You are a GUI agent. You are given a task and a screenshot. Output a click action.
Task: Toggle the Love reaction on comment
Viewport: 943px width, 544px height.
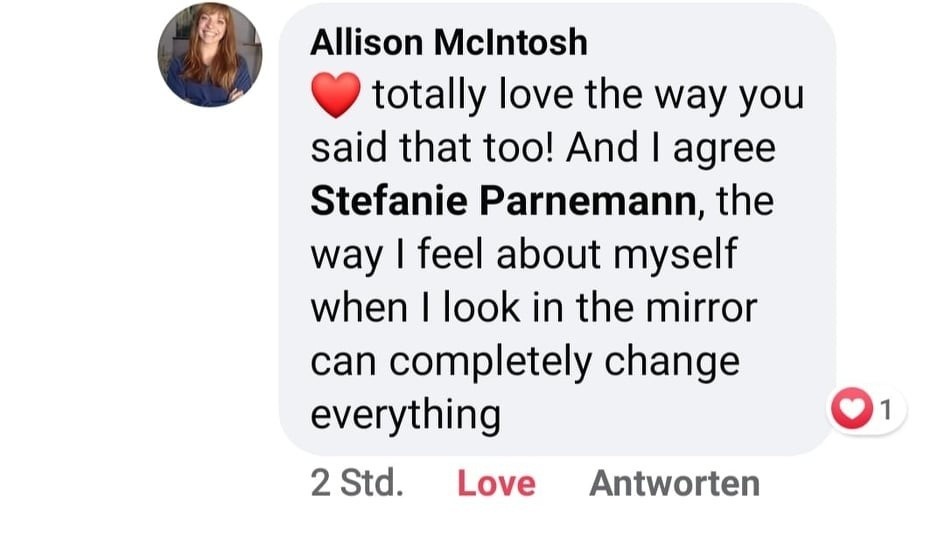496,484
